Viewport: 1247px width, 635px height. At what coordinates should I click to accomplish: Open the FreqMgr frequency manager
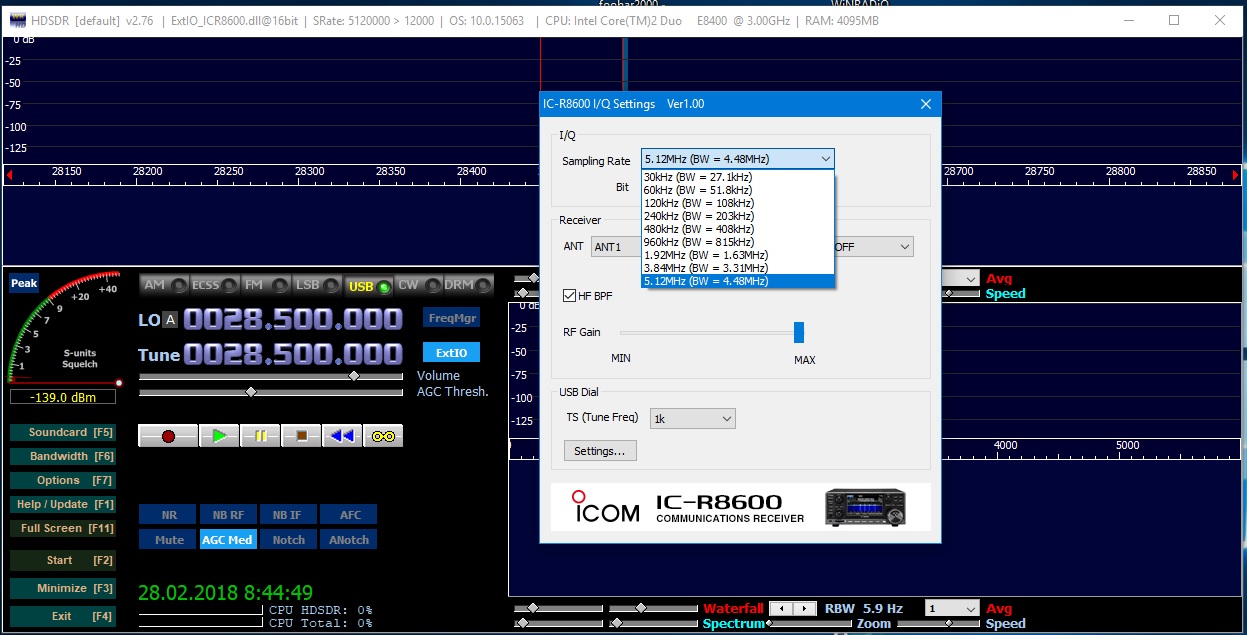pyautogui.click(x=451, y=317)
